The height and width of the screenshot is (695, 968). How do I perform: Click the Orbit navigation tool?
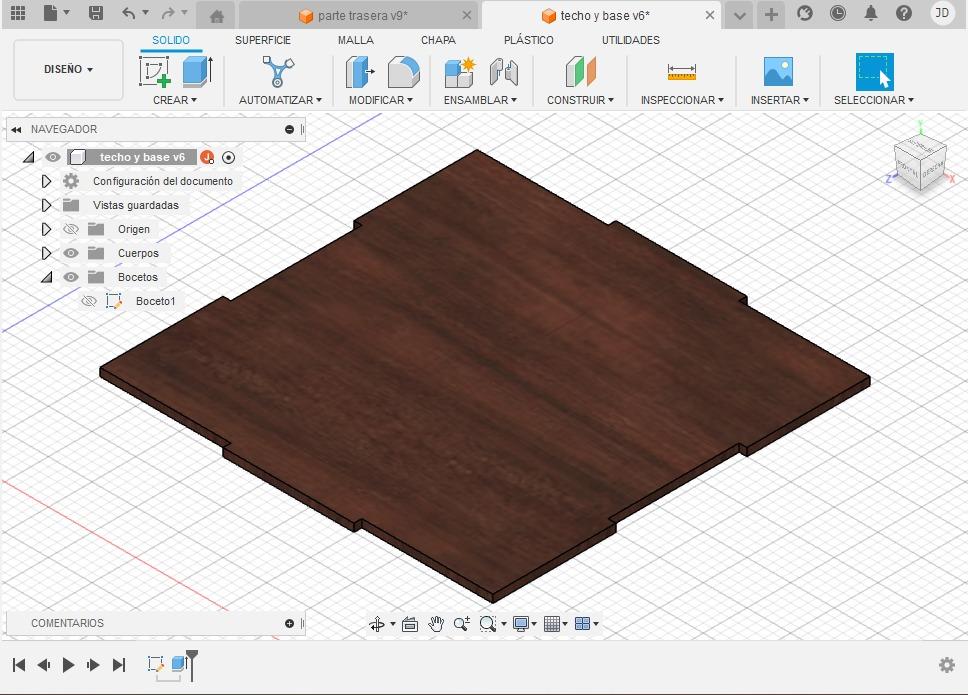[377, 624]
